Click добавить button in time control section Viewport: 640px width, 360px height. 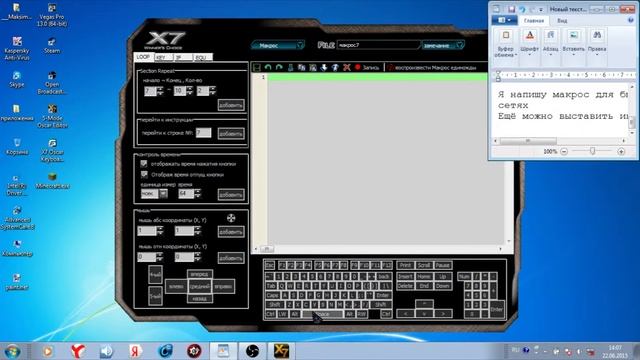[231, 194]
